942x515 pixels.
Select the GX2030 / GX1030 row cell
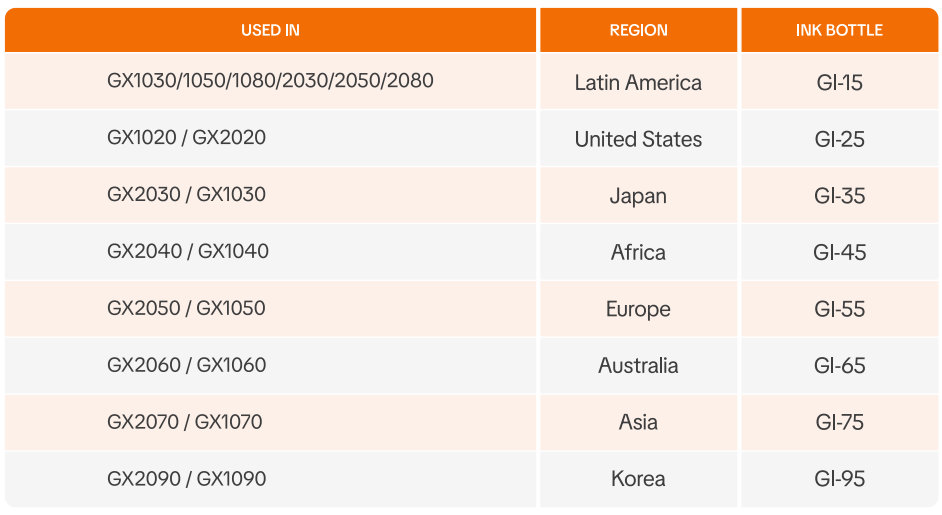[187, 195]
